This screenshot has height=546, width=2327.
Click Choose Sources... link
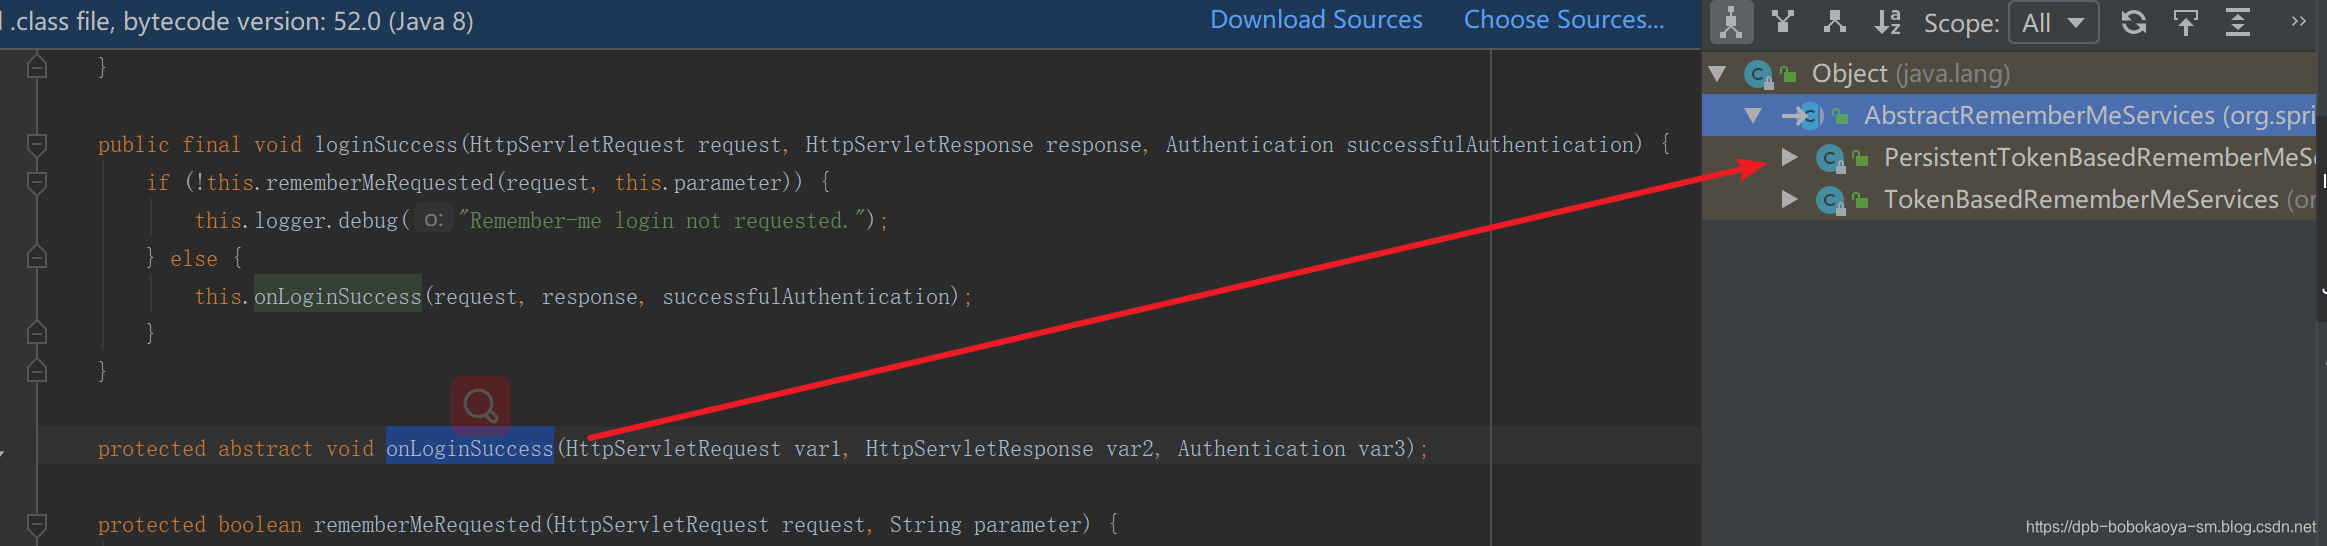pos(1564,20)
